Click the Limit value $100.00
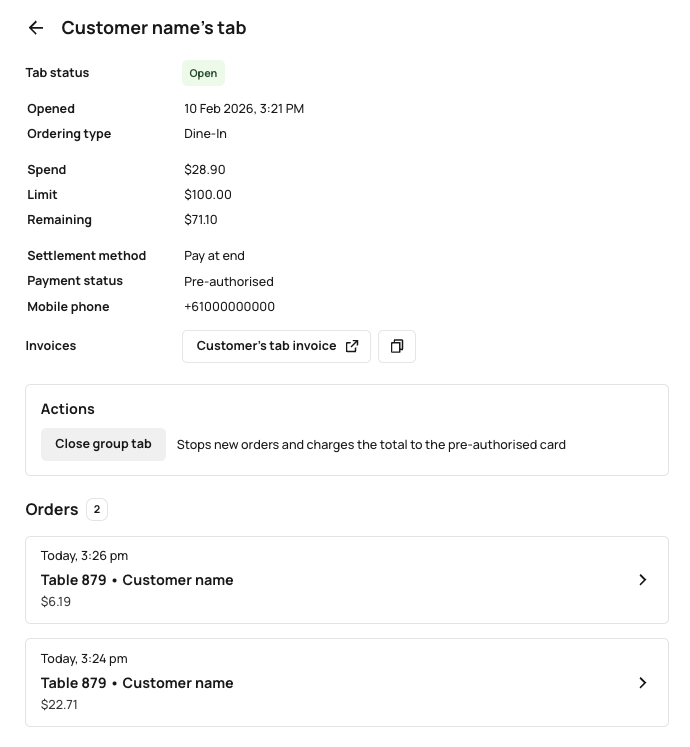The width and height of the screenshot is (690, 747). click(x=208, y=195)
